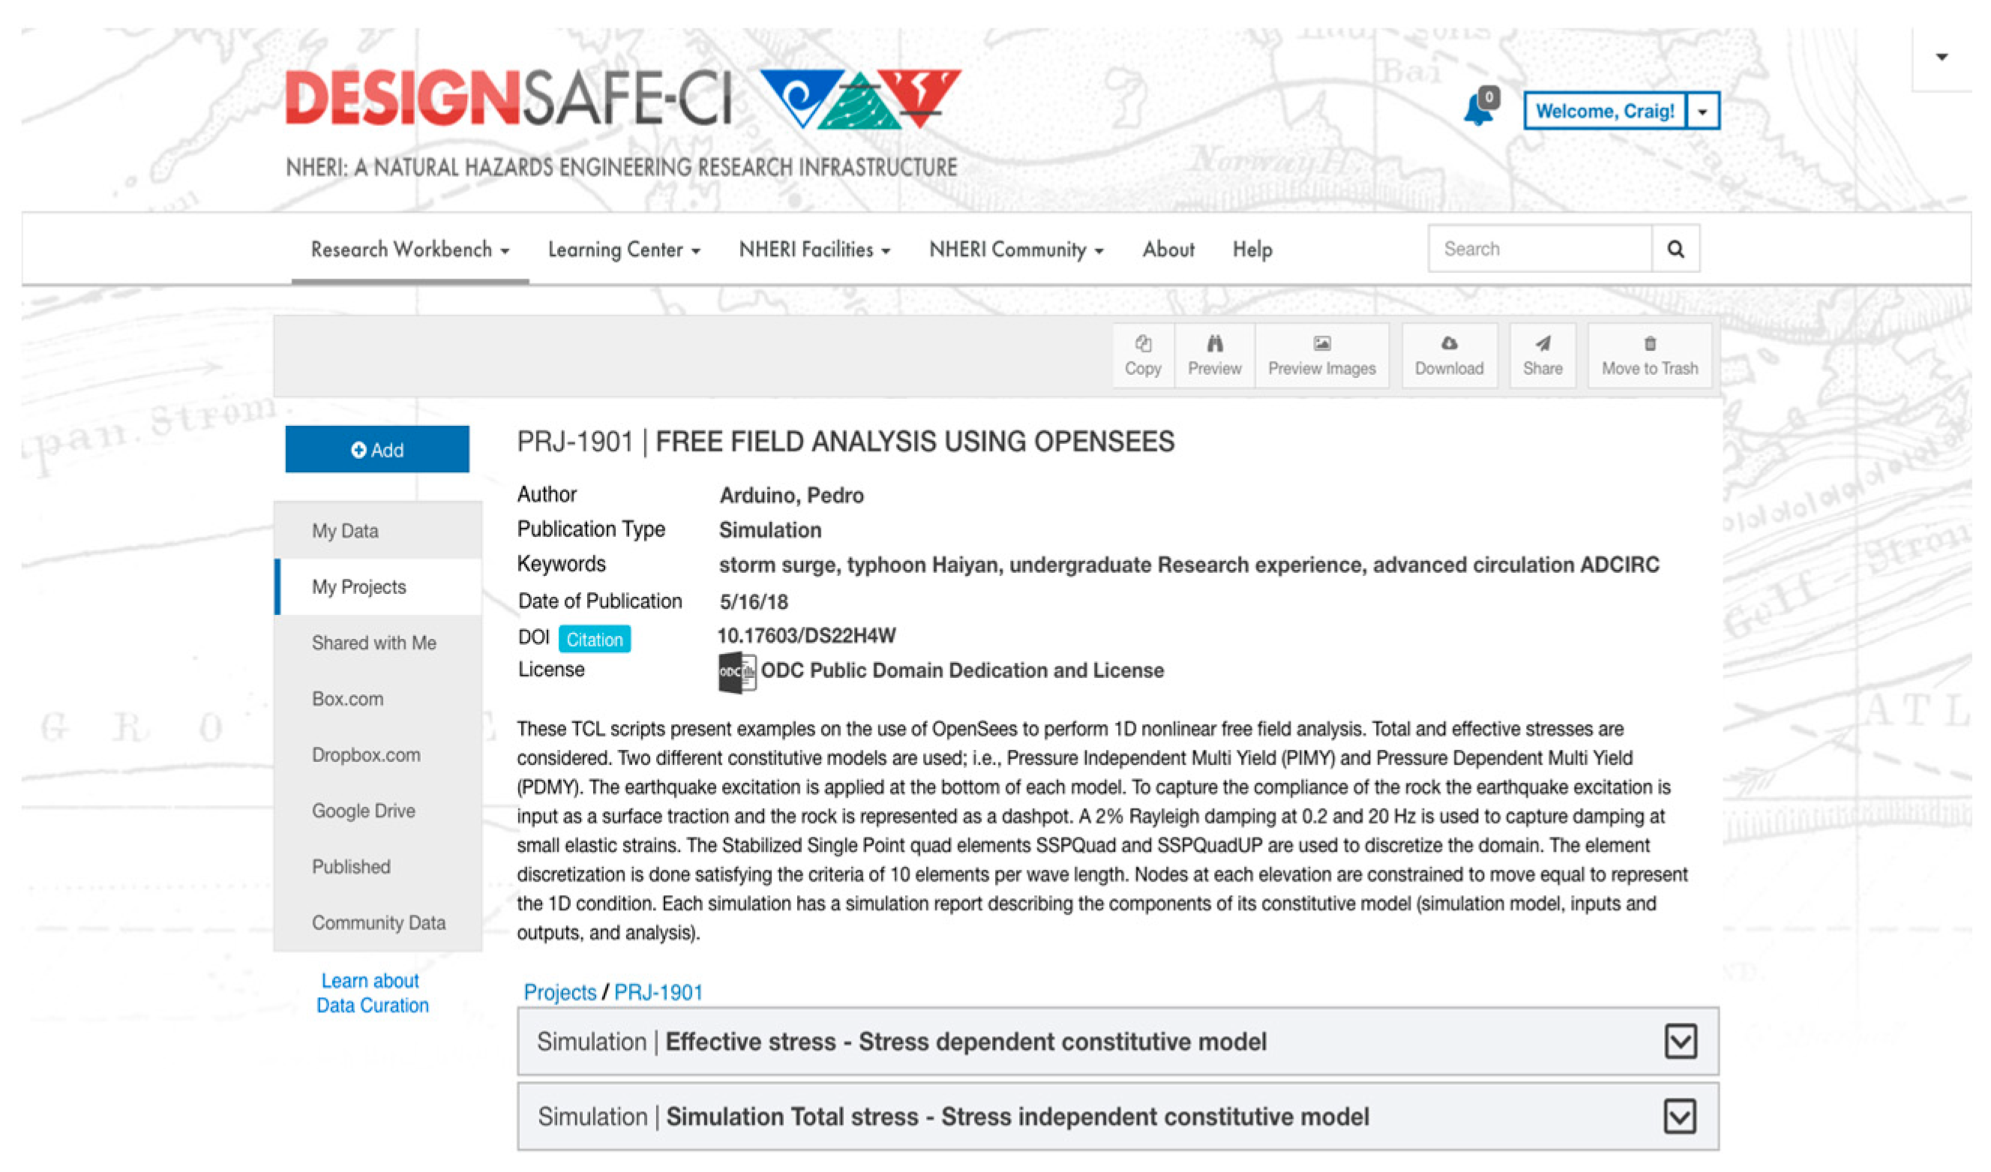Click the search magnifier button
This screenshot has width=1991, height=1172.
pos(1675,249)
